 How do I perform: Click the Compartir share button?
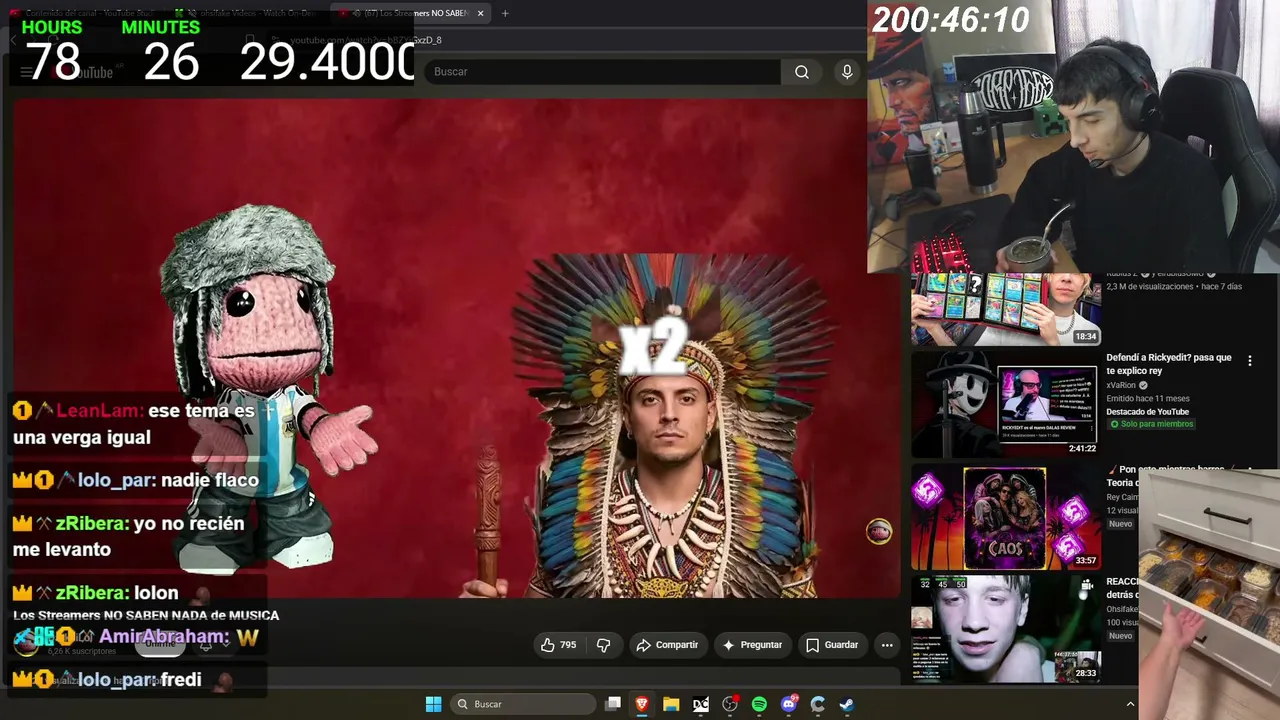[x=667, y=645]
